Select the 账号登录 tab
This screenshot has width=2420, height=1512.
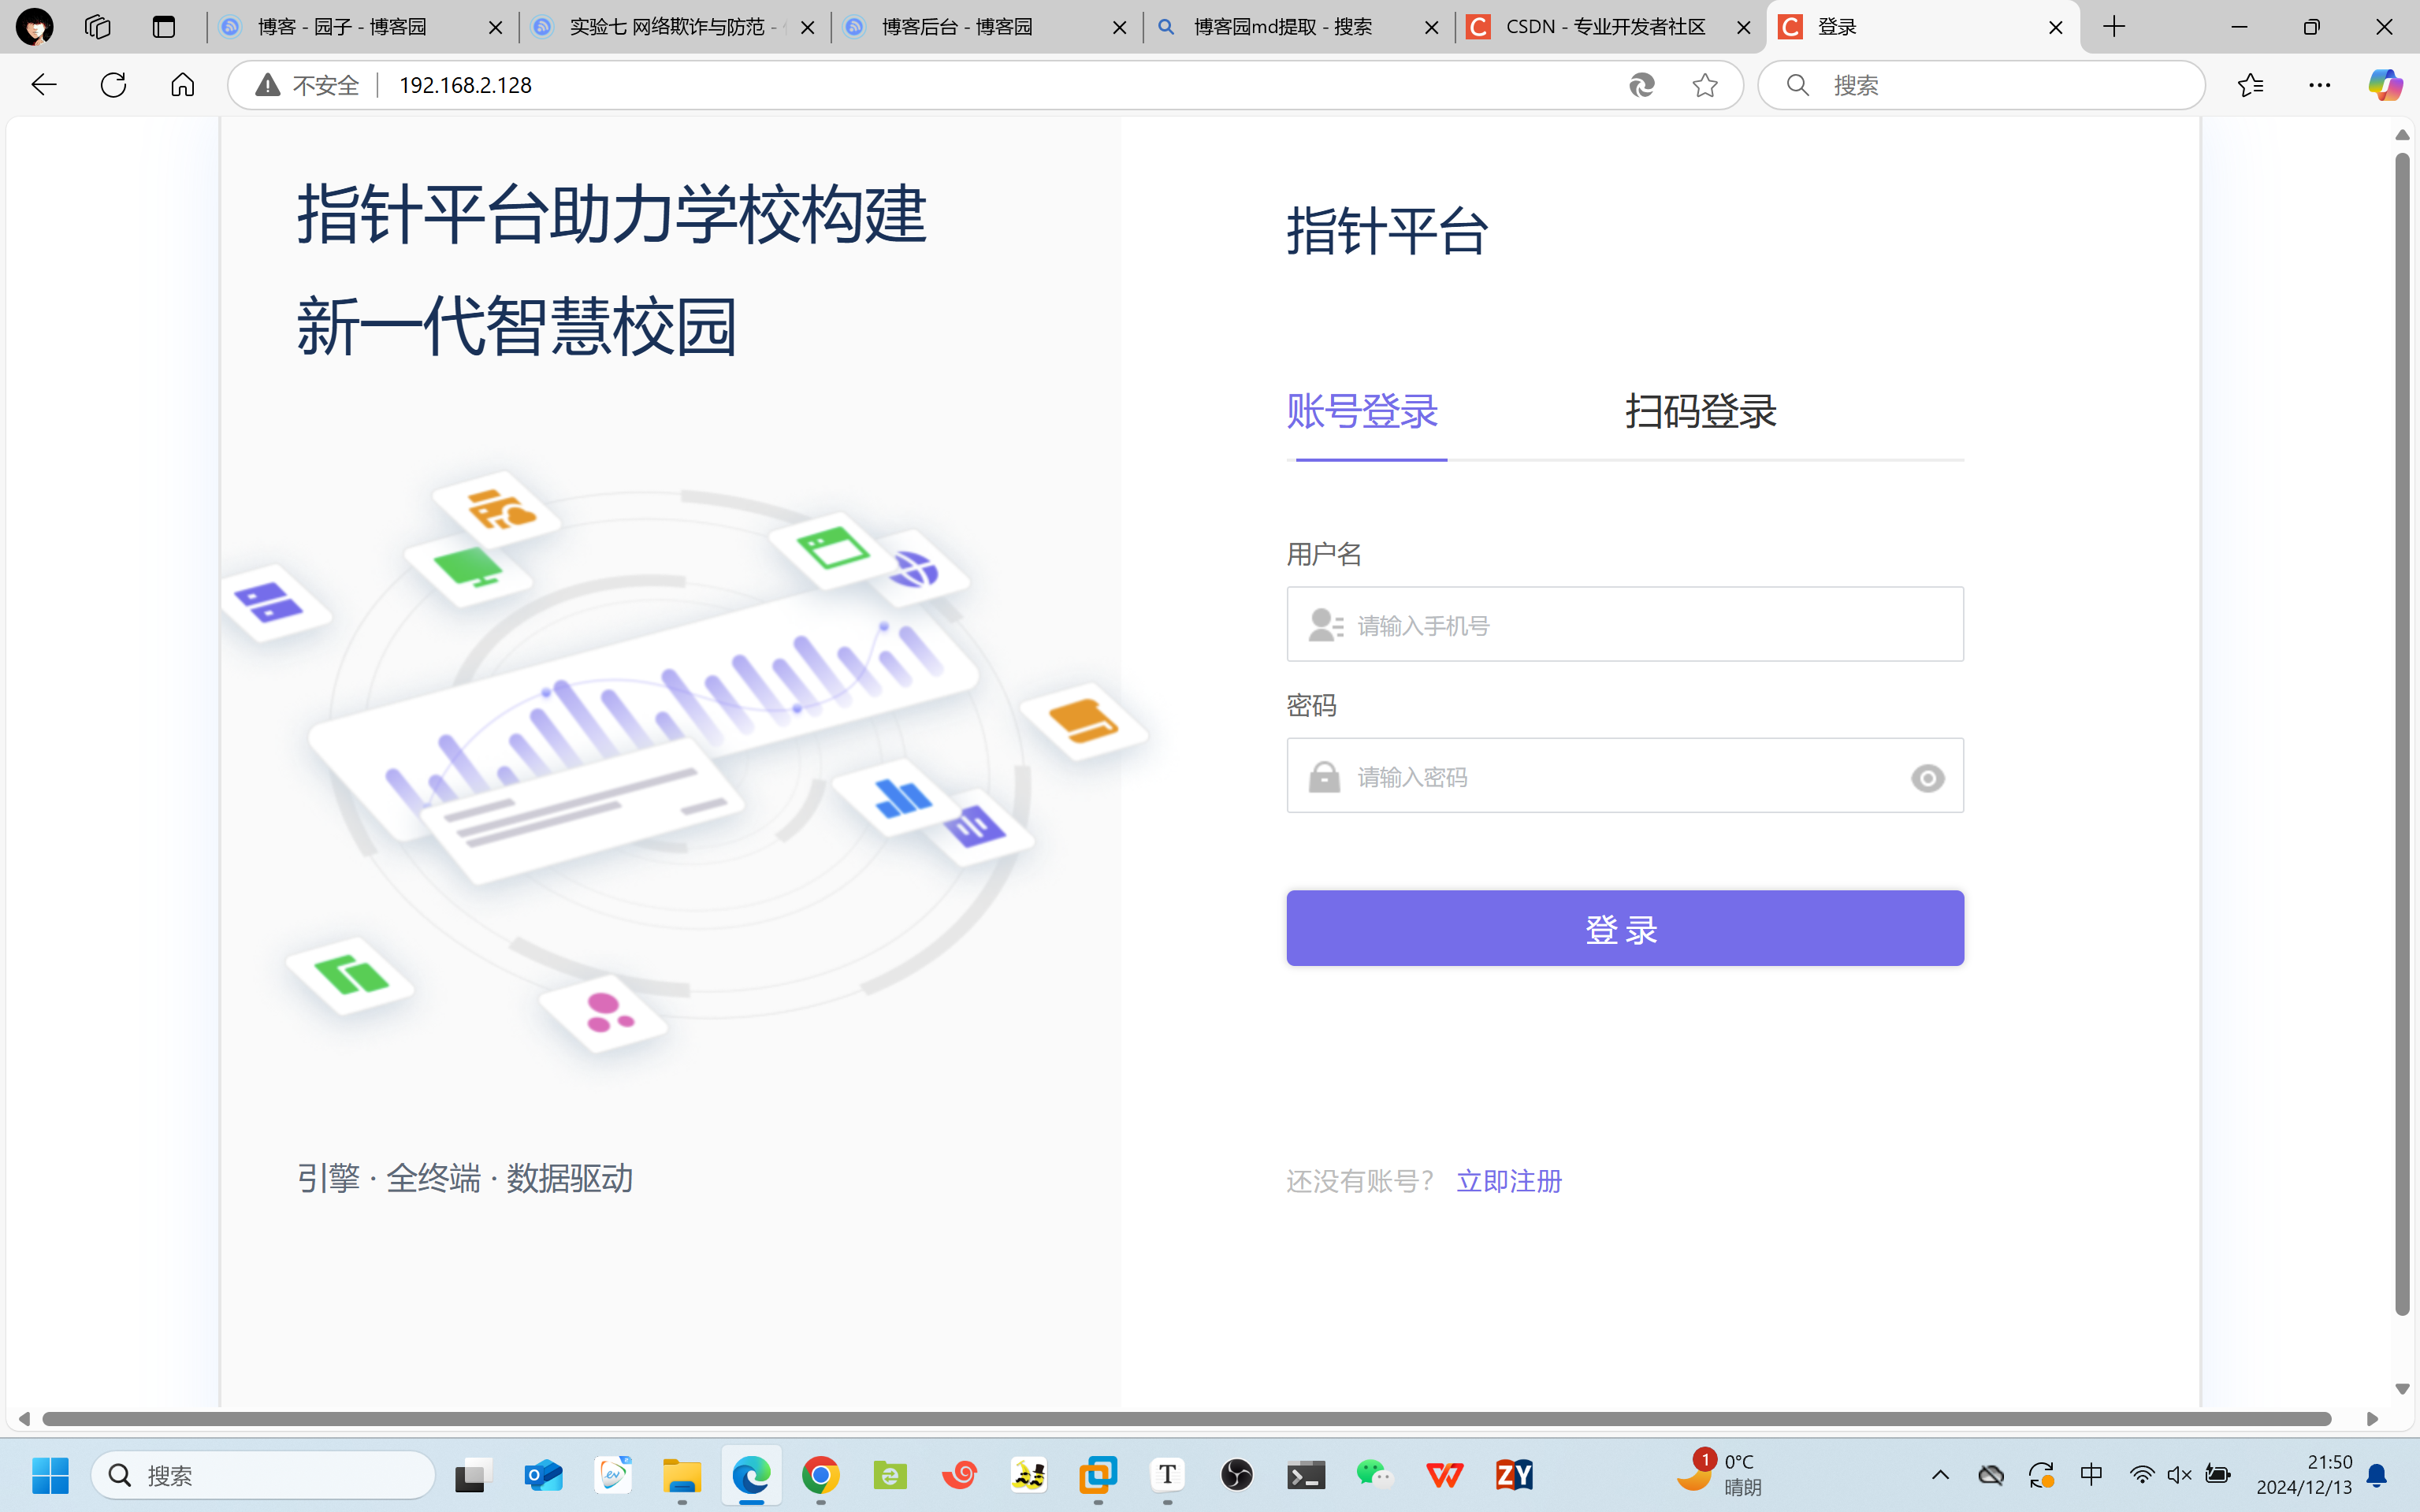pyautogui.click(x=1362, y=411)
